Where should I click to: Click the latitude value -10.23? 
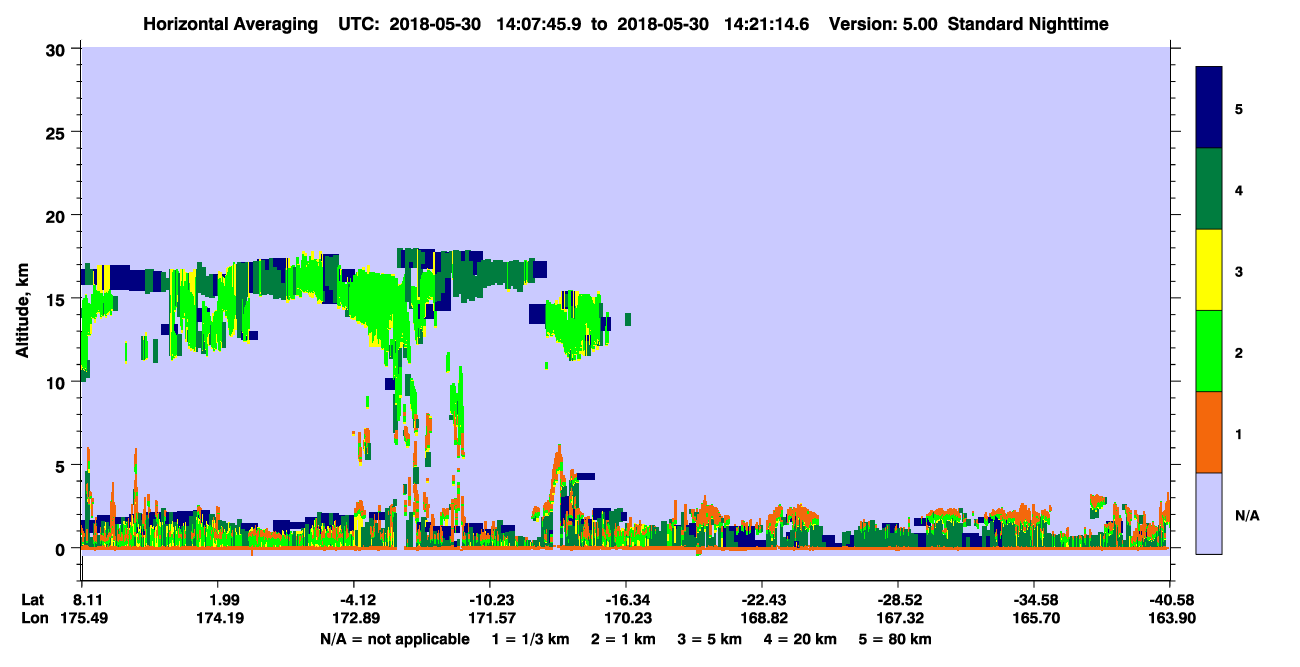point(489,600)
